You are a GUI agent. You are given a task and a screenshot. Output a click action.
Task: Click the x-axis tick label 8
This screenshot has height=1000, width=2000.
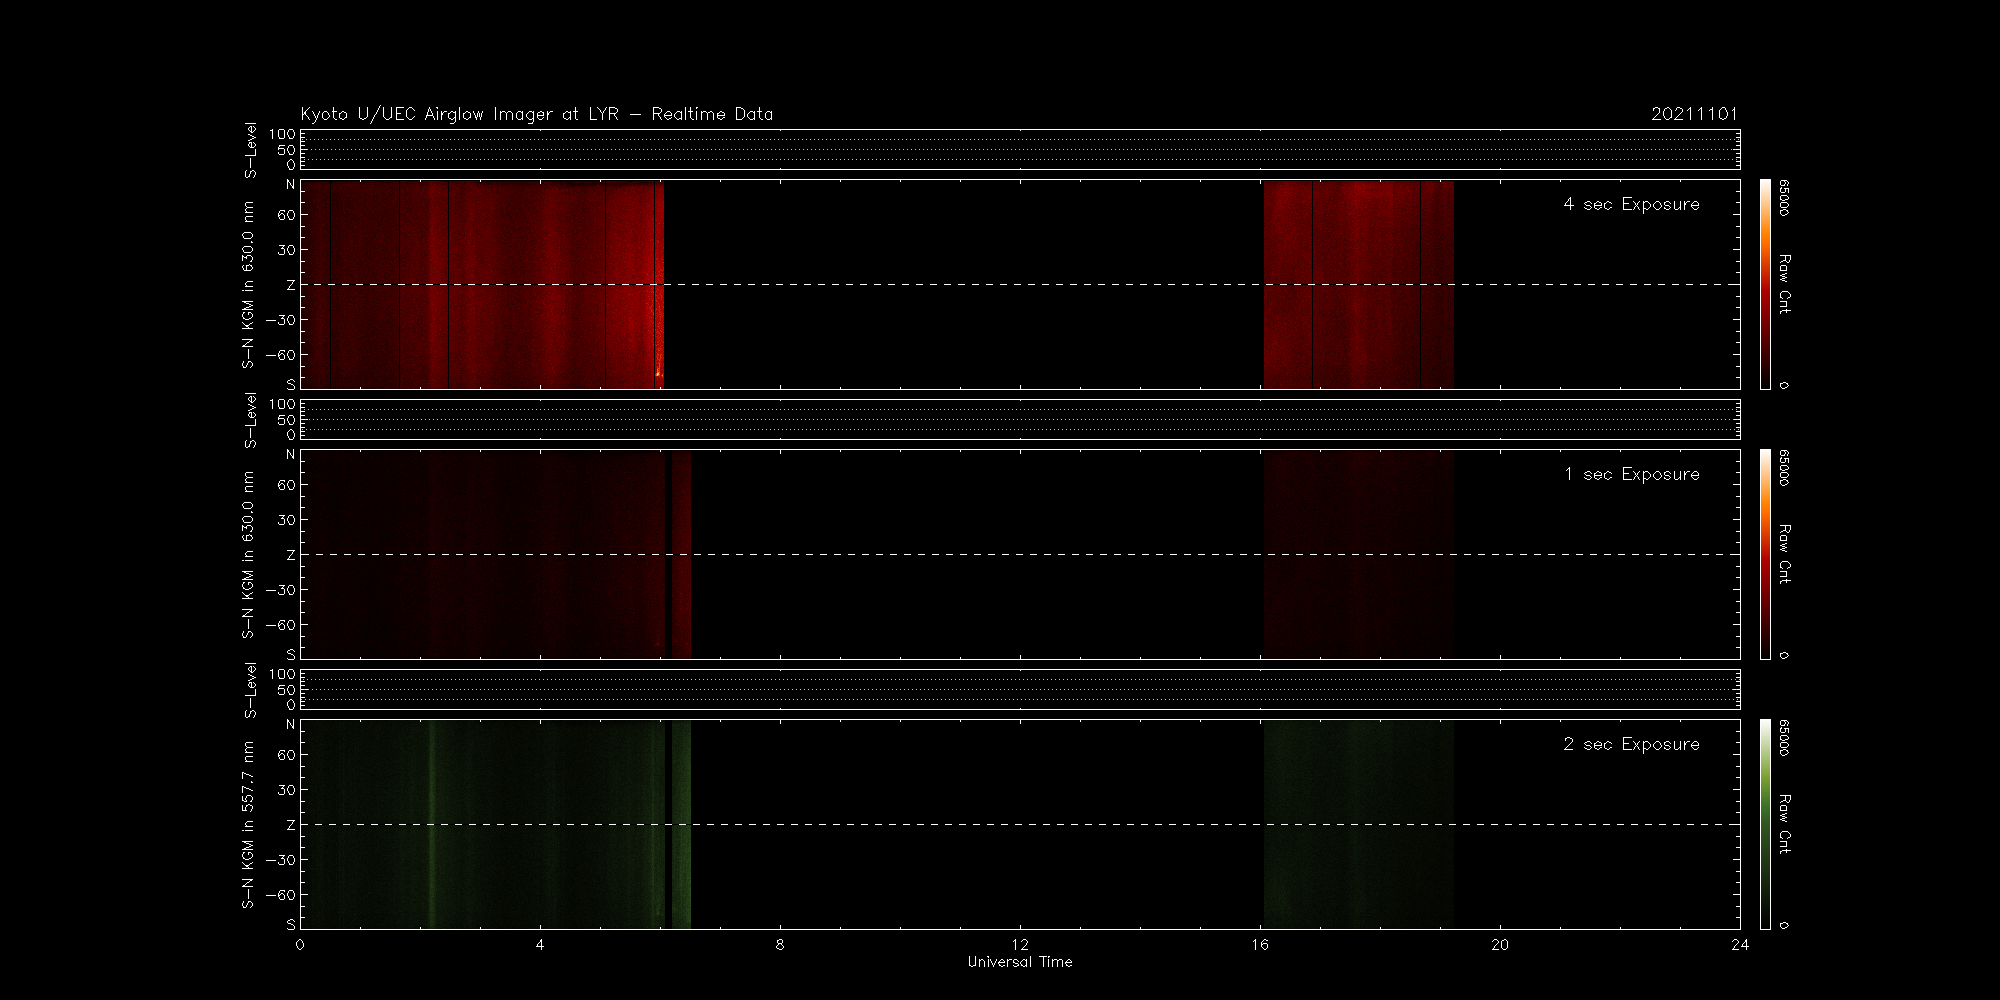[780, 945]
